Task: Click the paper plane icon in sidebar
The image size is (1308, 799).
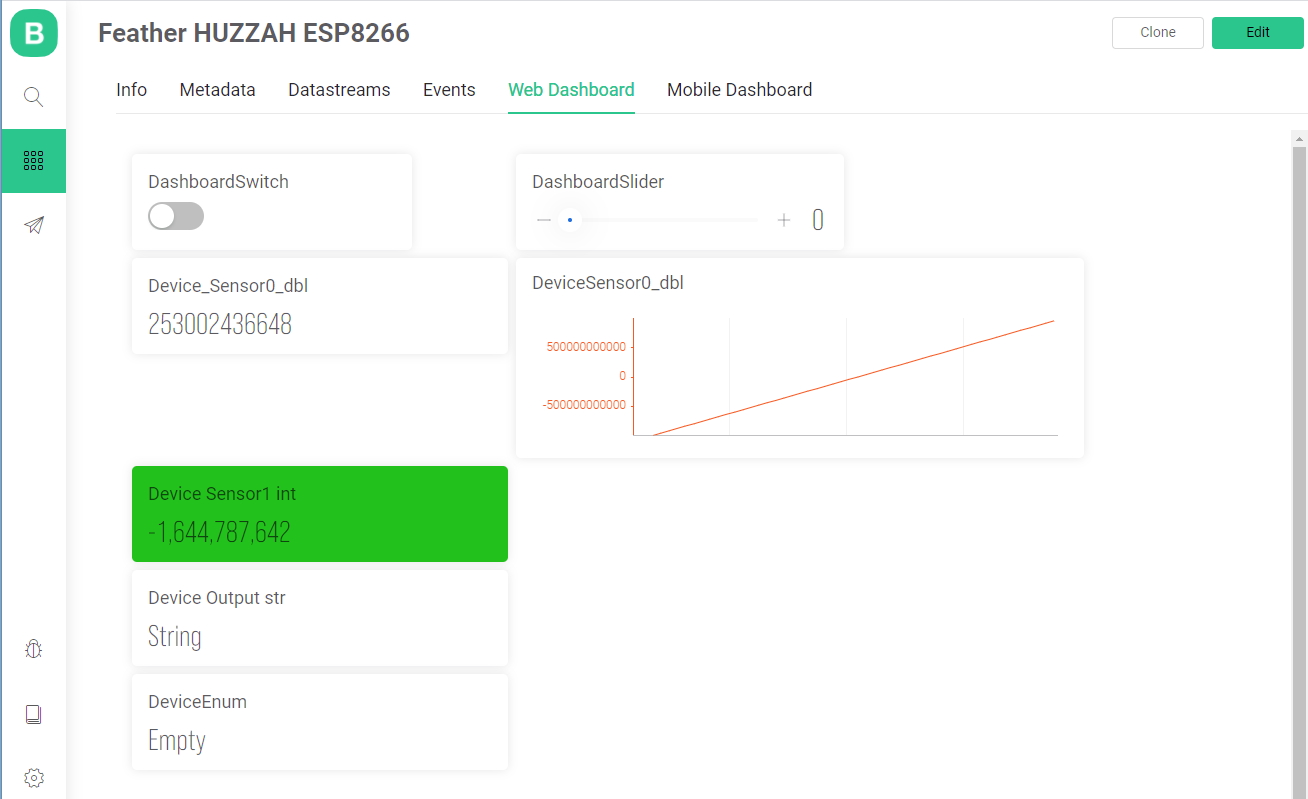Action: [34, 225]
